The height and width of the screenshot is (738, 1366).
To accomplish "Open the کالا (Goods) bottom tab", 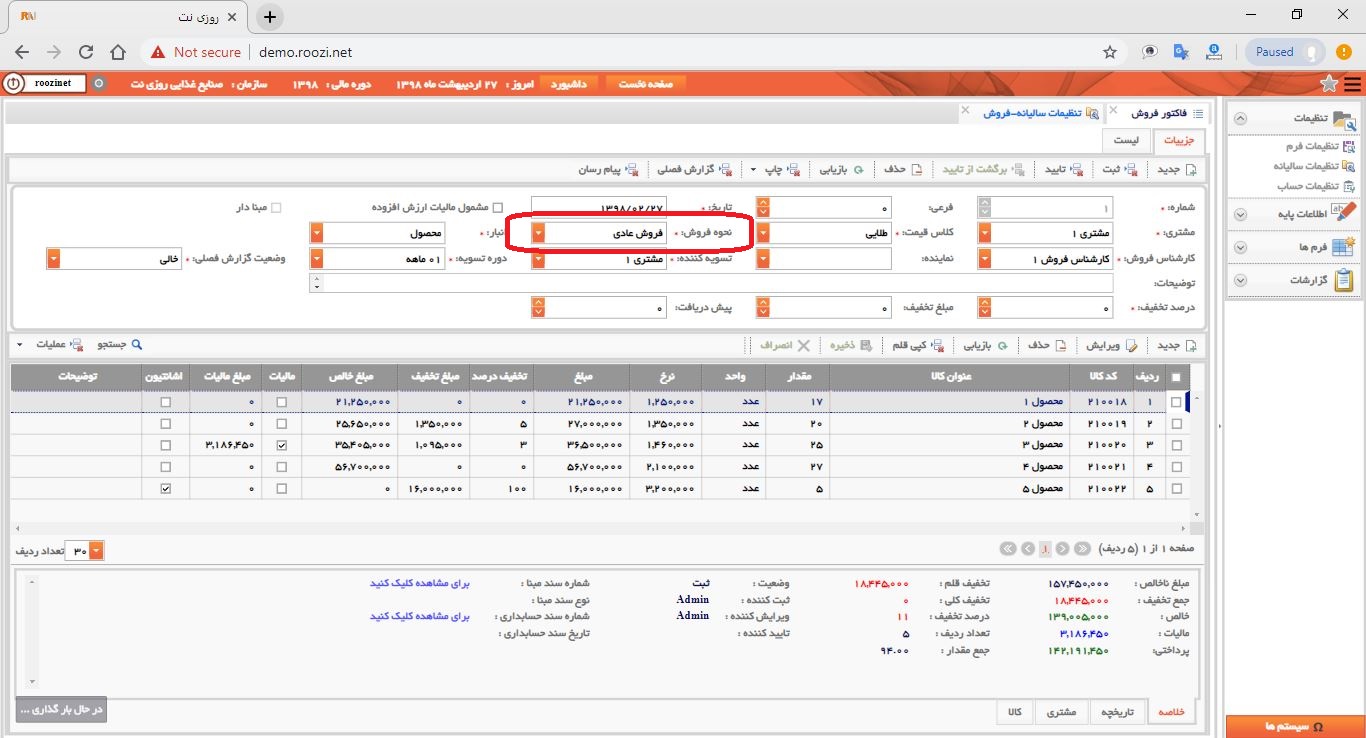I will point(1015,712).
